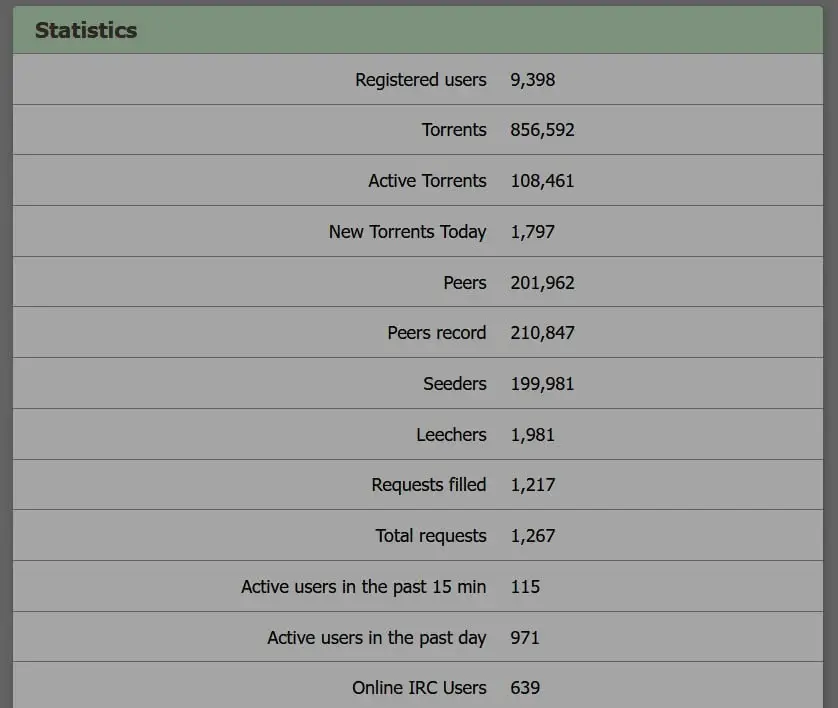Click the Statistics panel header
Screen dimensions: 838x708
86,30
